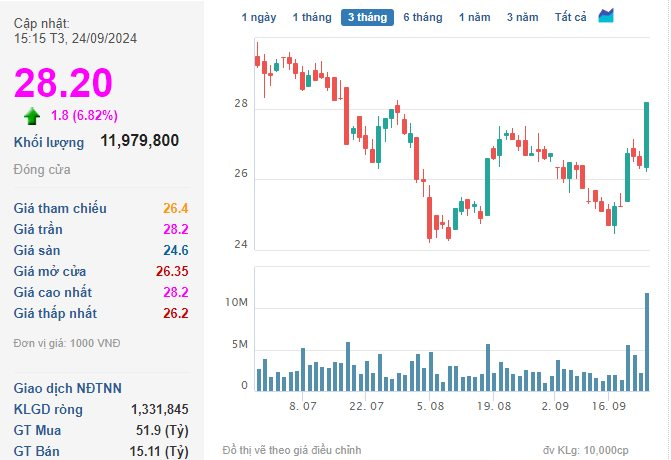Click the "Giá tham chiếu" label
The height and width of the screenshot is (460, 671).
point(60,208)
